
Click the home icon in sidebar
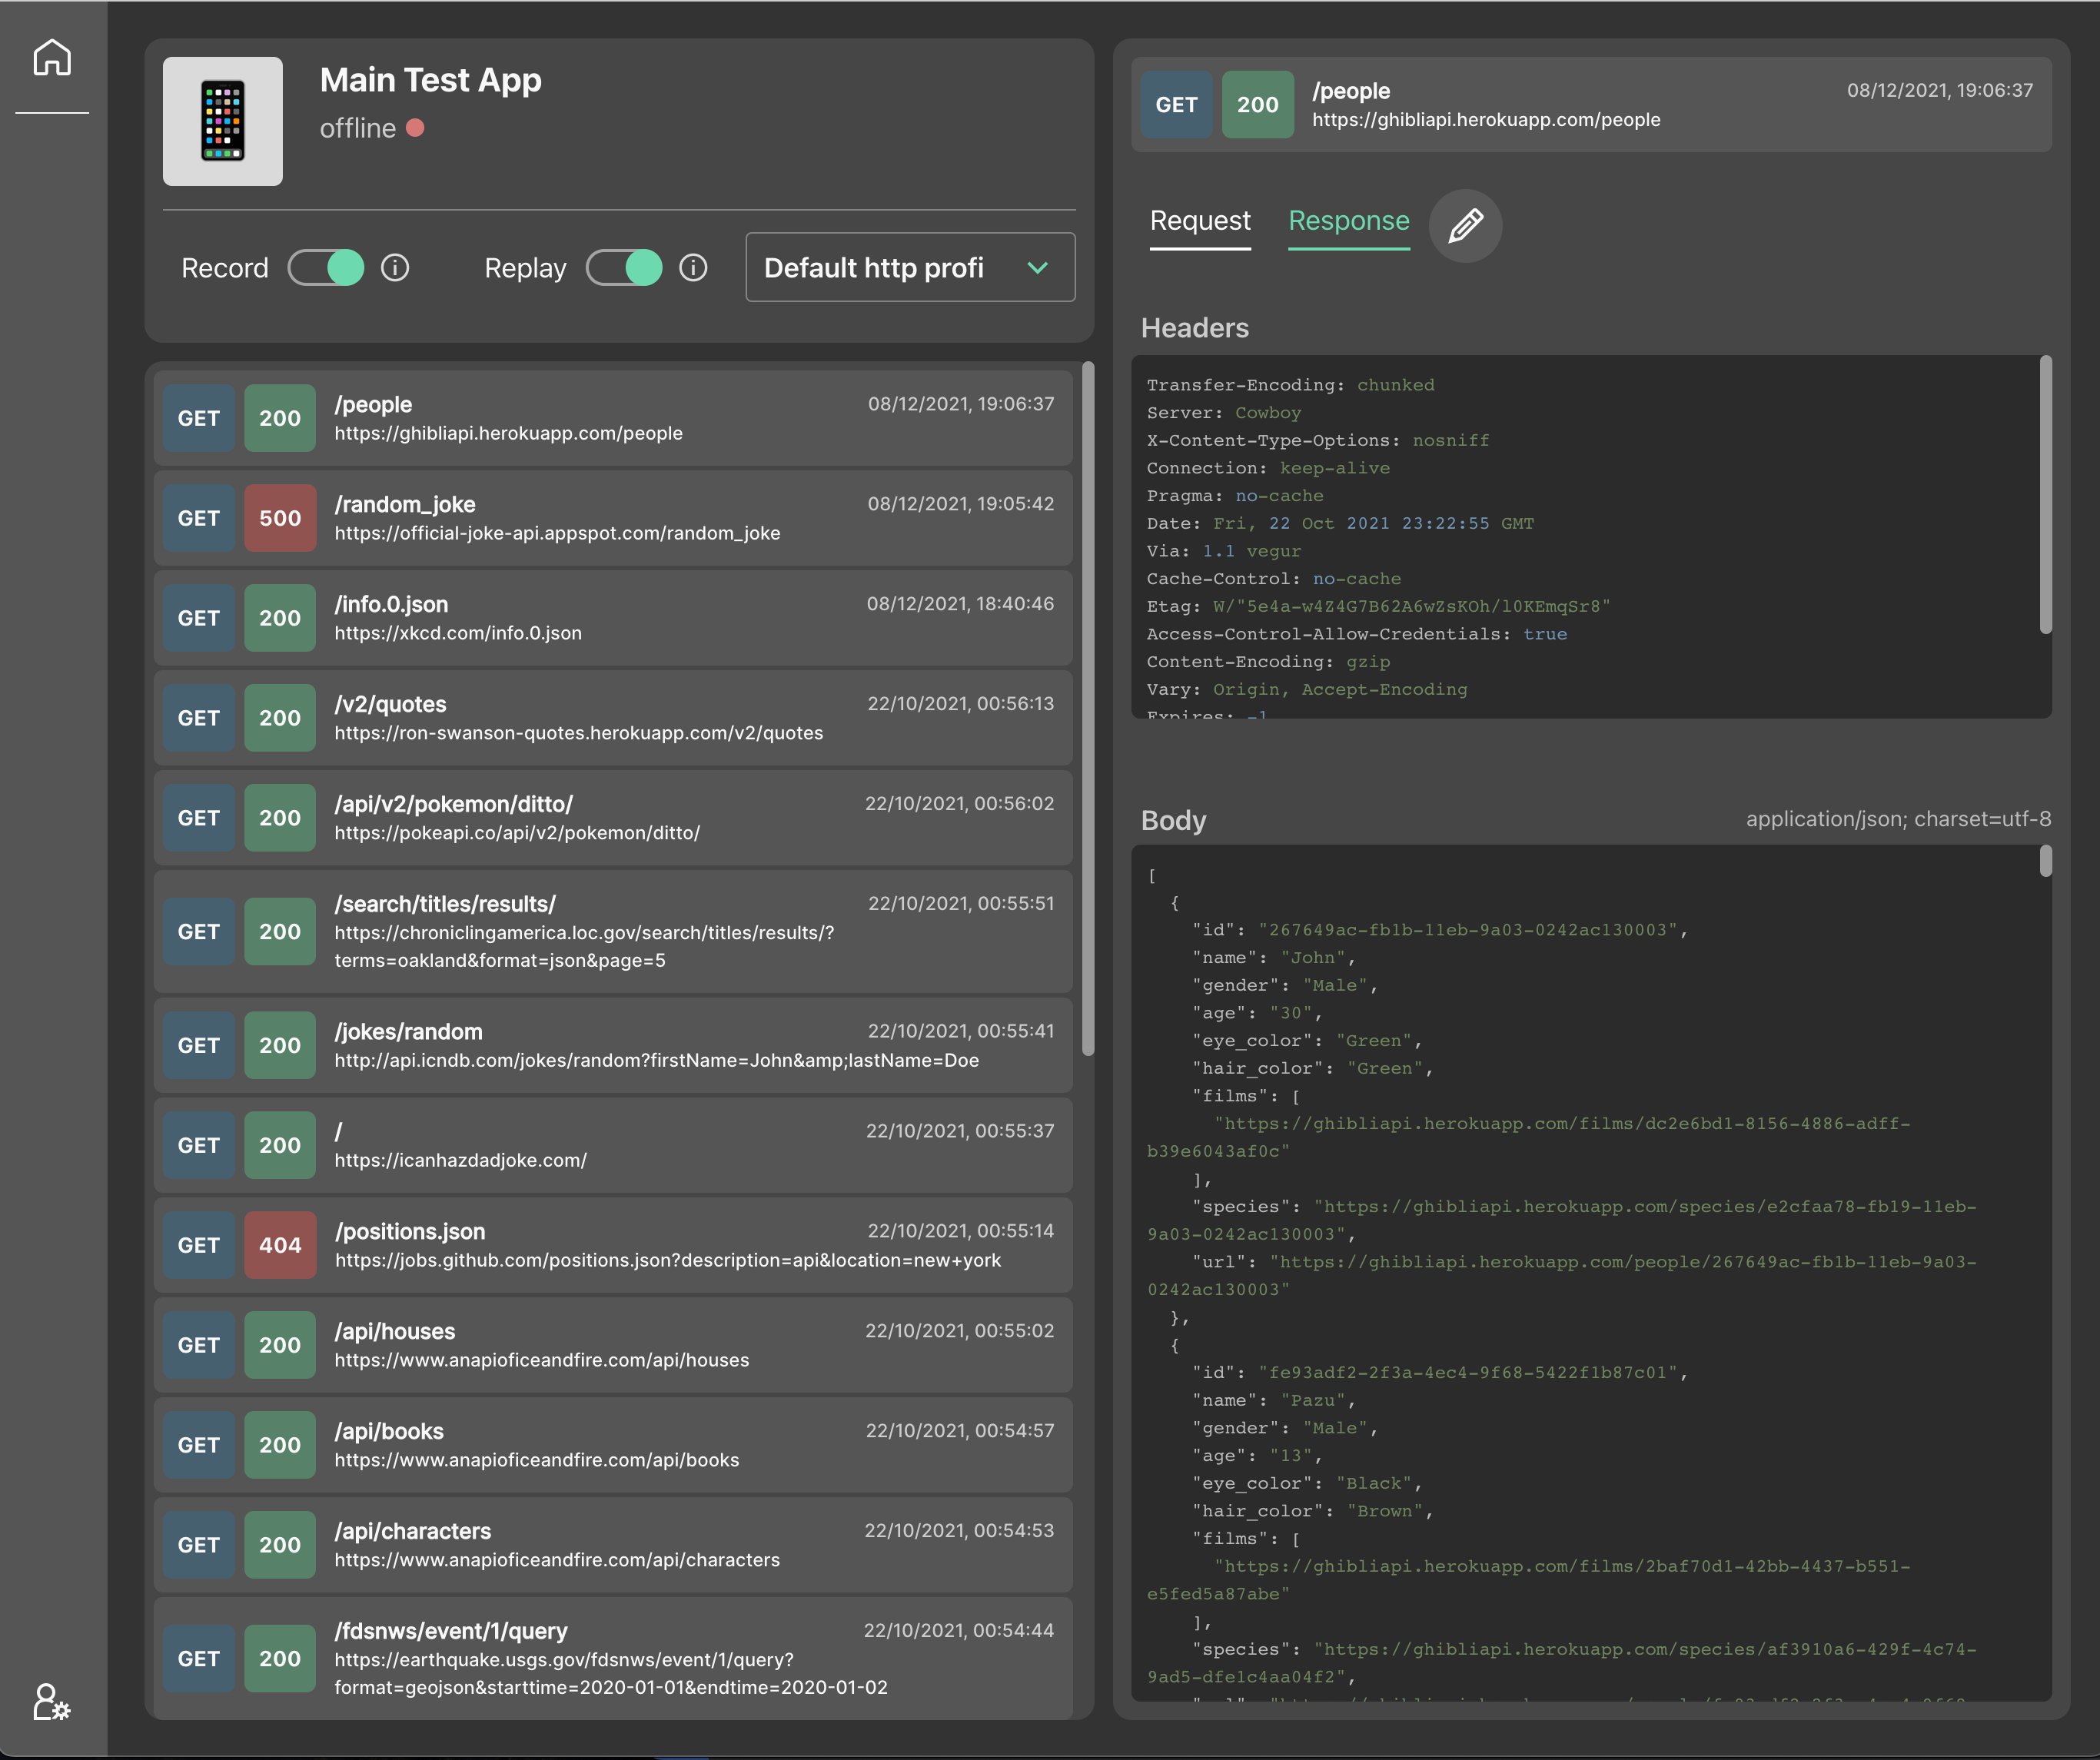pyautogui.click(x=52, y=58)
